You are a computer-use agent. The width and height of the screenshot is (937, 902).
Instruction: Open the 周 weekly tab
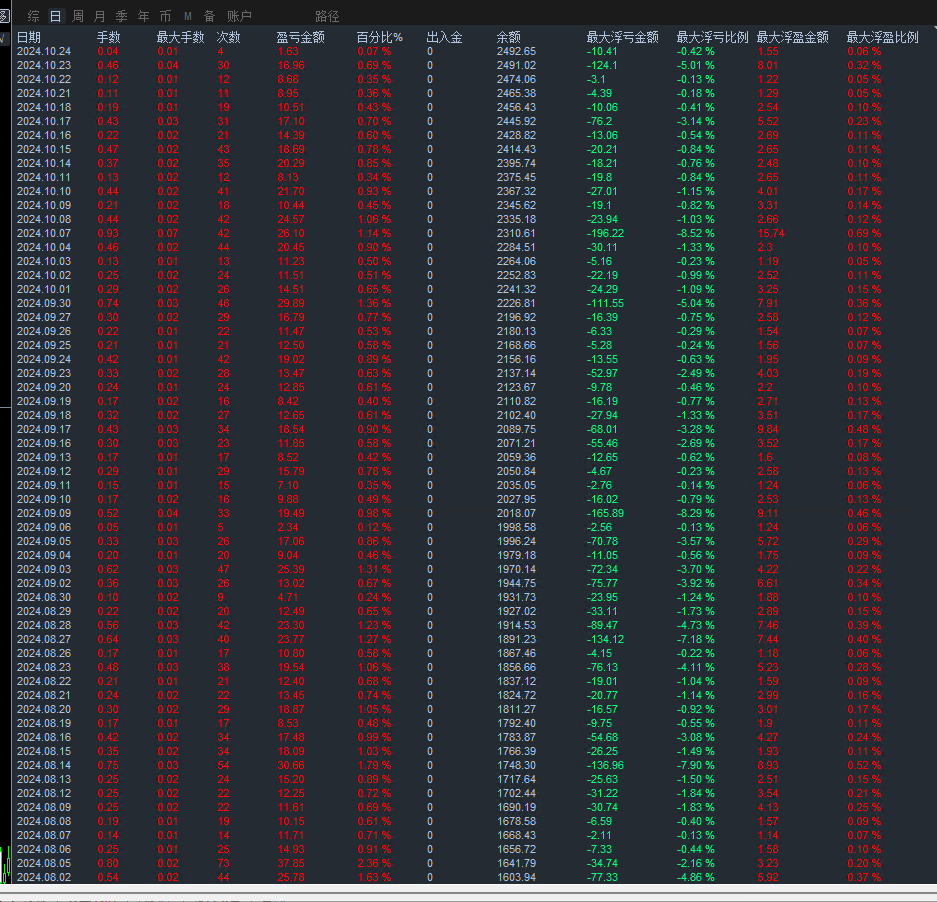(77, 16)
